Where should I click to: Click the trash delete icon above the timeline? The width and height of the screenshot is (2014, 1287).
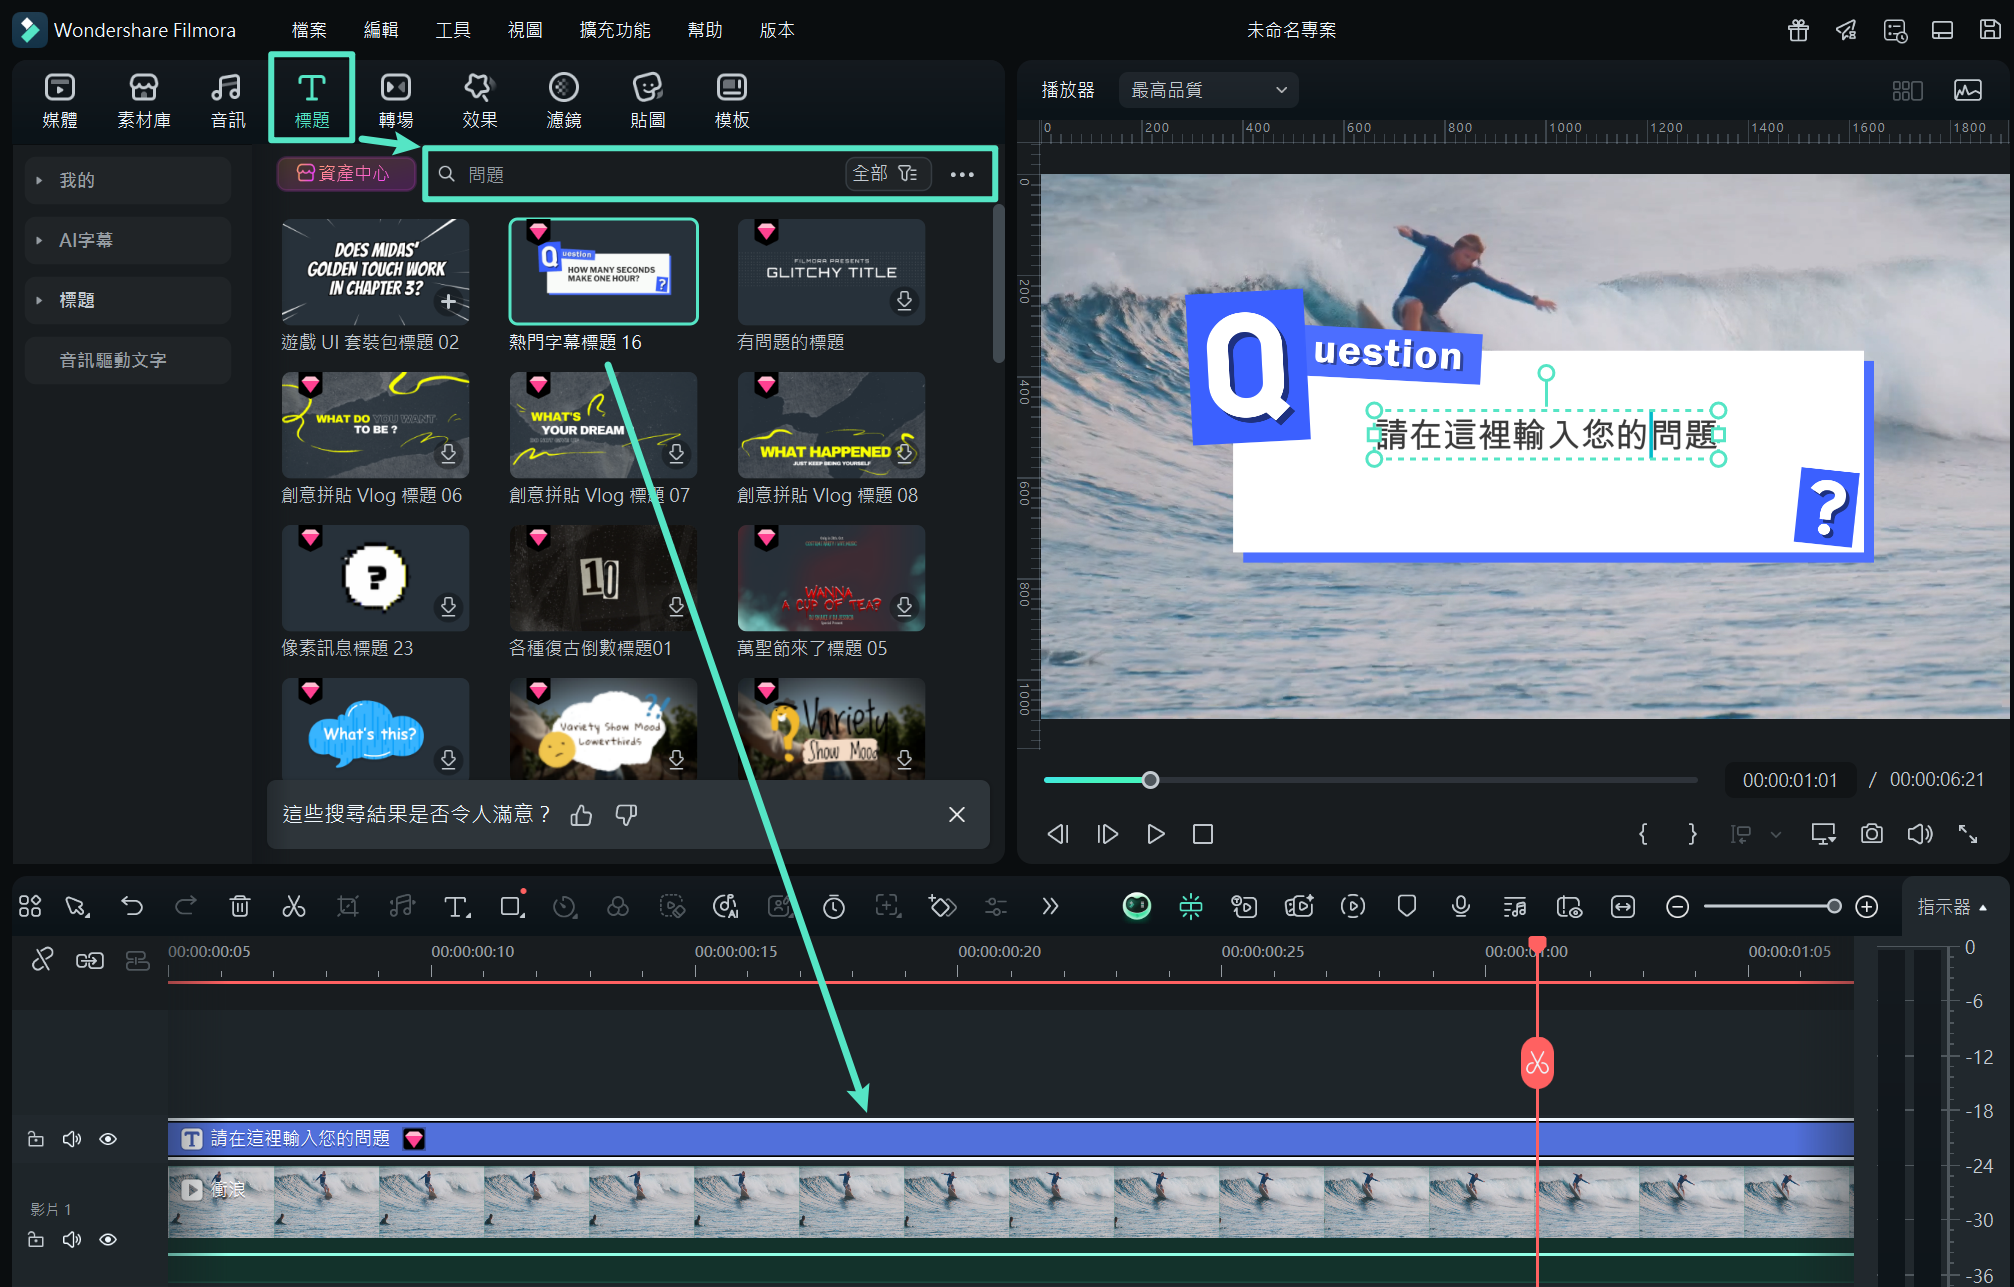coord(239,906)
